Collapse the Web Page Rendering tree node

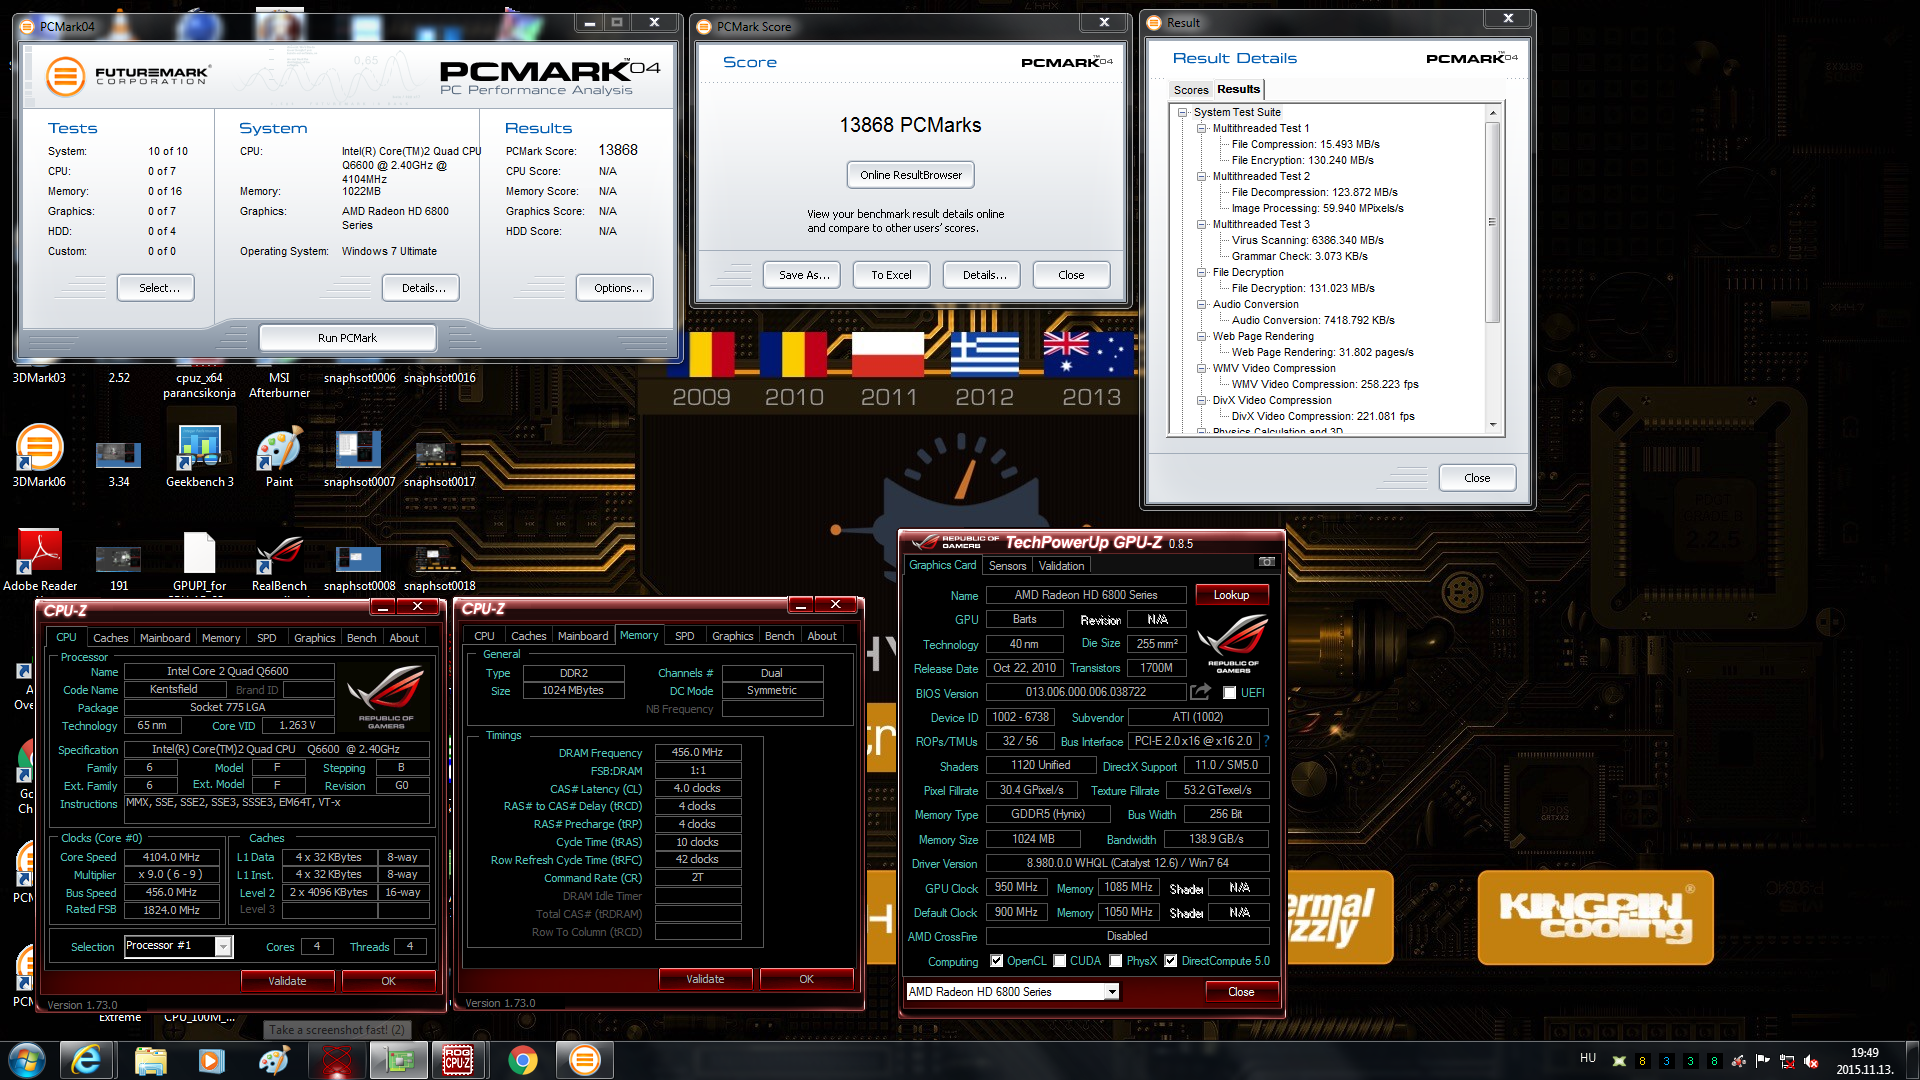[x=1202, y=336]
